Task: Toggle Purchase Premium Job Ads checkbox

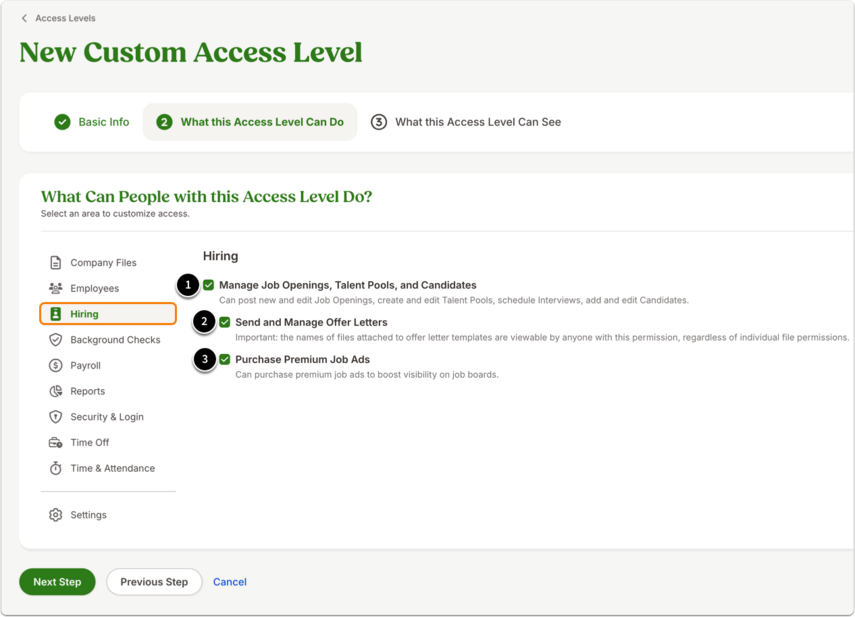Action: click(225, 359)
